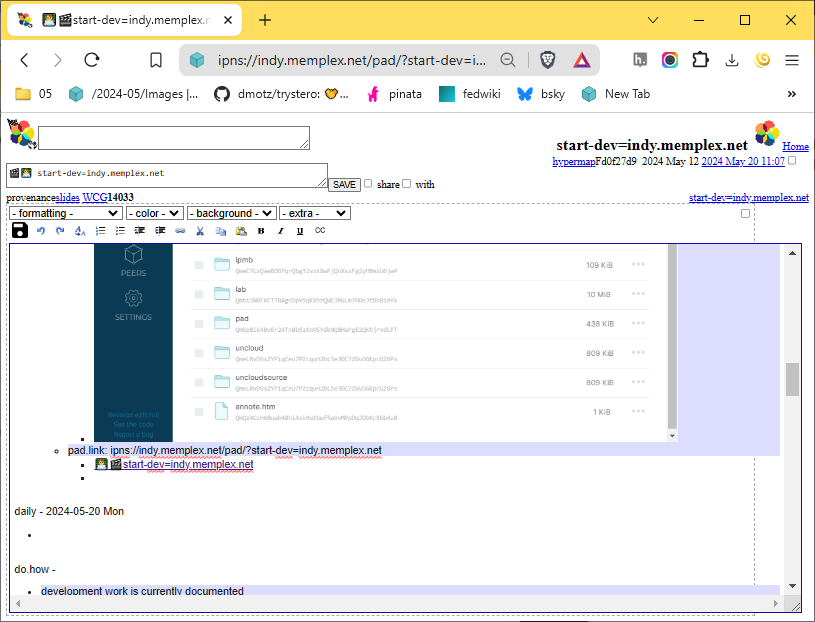Click the zoom-out magnifier in address bar
Image resolution: width=815 pixels, height=622 pixels.
[508, 60]
